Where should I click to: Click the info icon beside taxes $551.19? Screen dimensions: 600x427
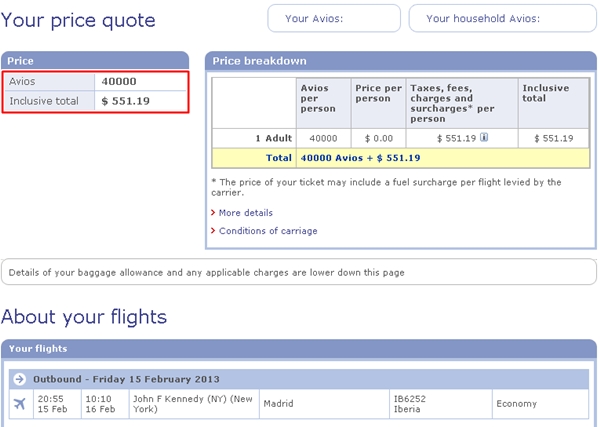(x=484, y=137)
